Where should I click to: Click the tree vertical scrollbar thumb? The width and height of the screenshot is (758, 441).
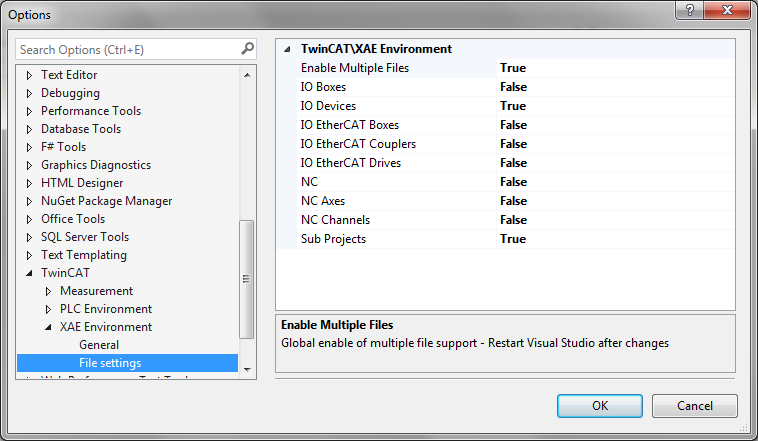pyautogui.click(x=247, y=279)
